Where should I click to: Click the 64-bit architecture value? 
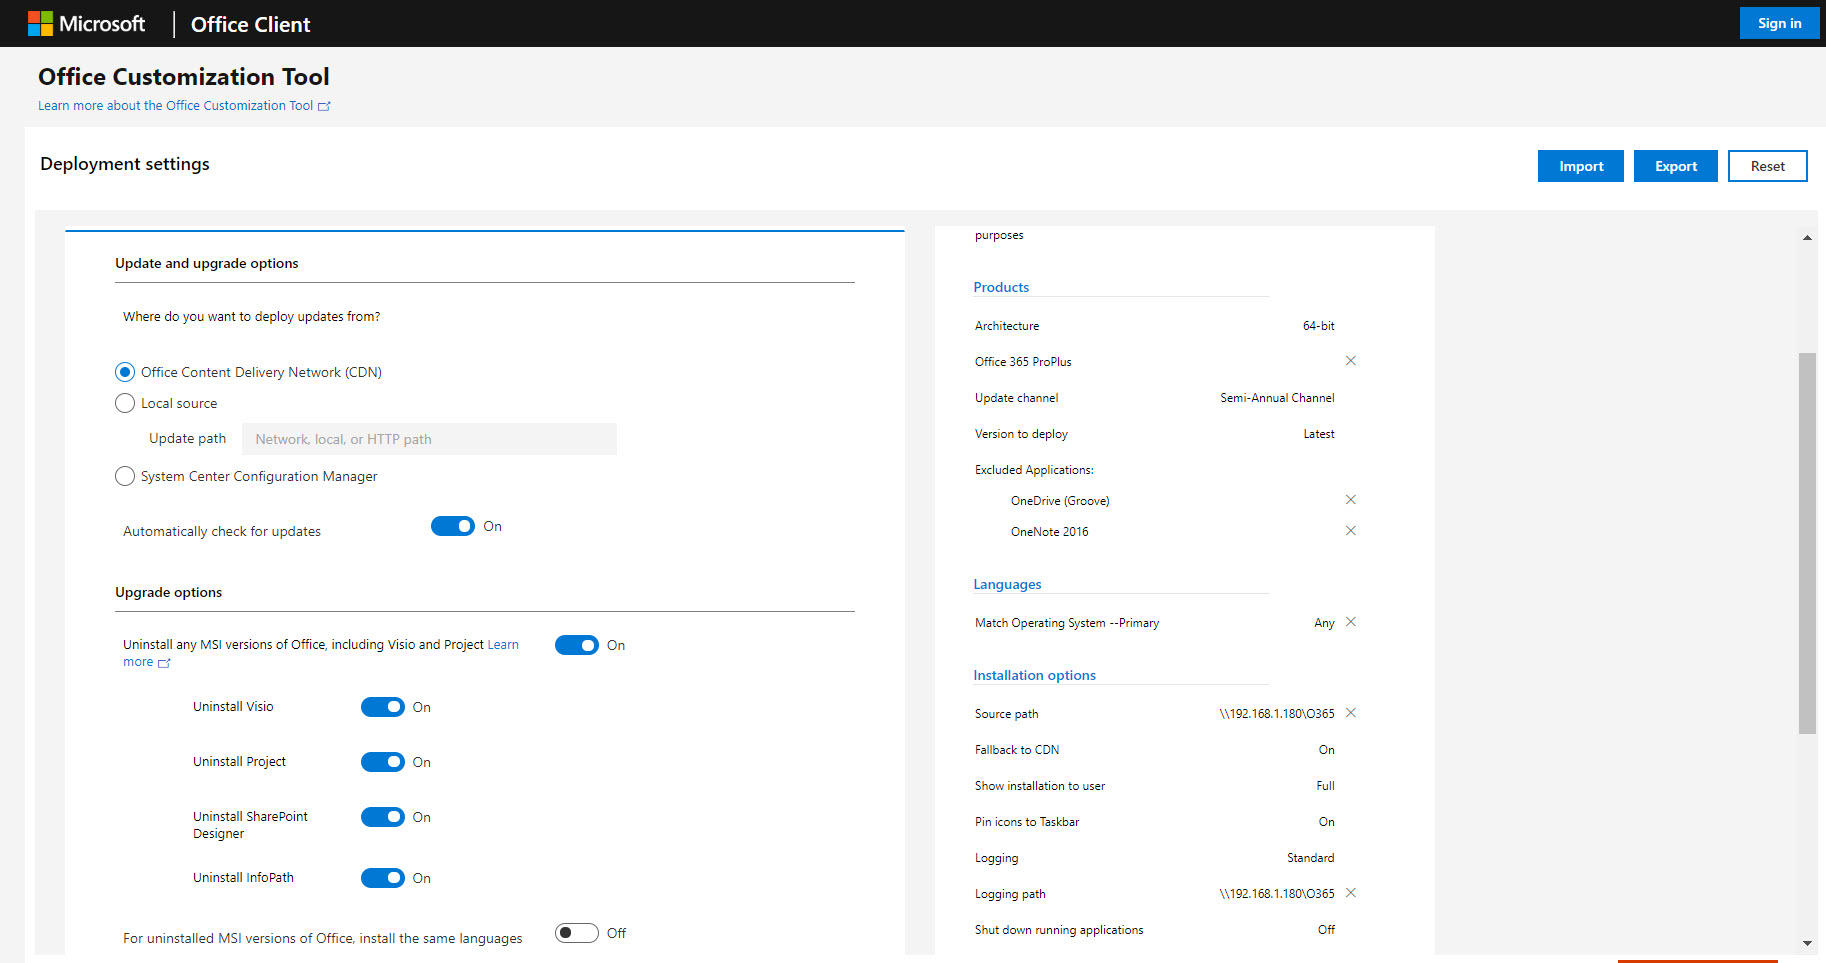1318,326
